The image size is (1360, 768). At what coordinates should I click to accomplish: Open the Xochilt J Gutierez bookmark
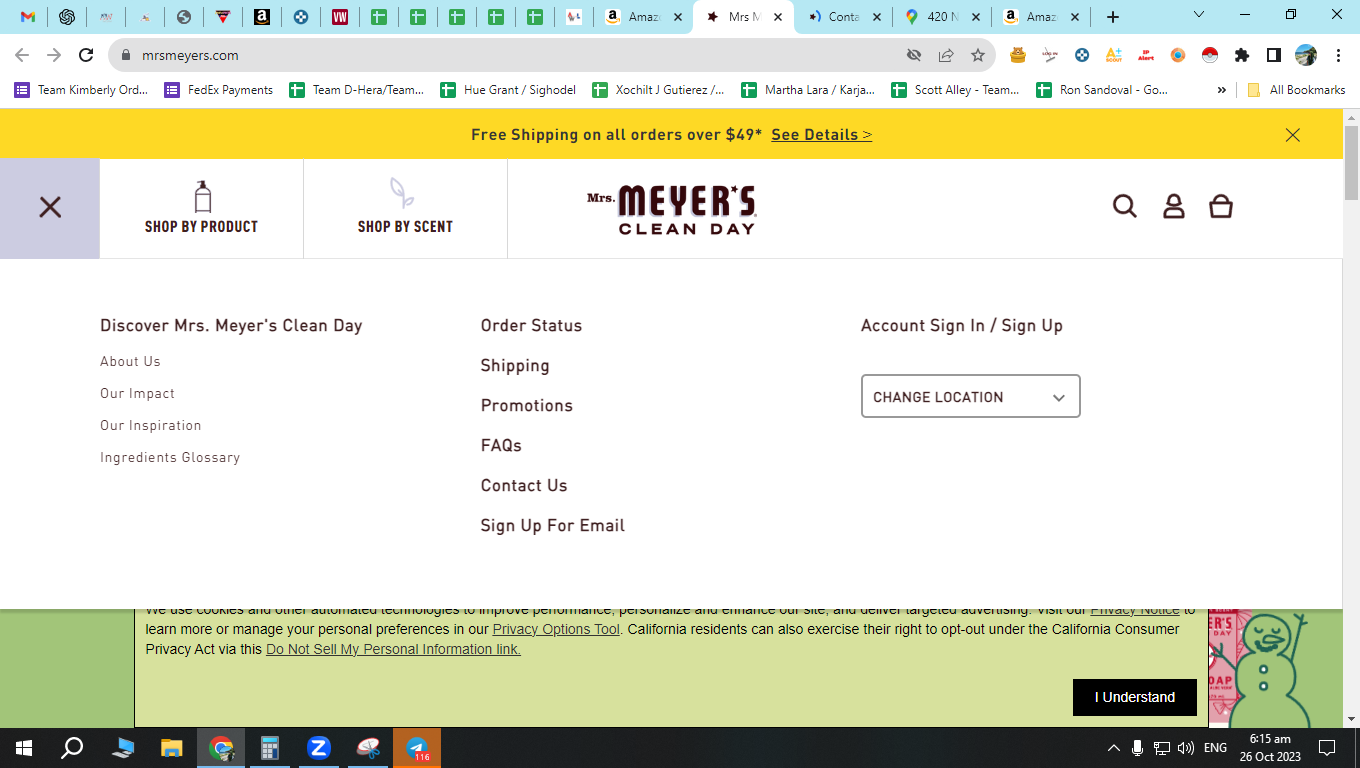[x=659, y=90]
